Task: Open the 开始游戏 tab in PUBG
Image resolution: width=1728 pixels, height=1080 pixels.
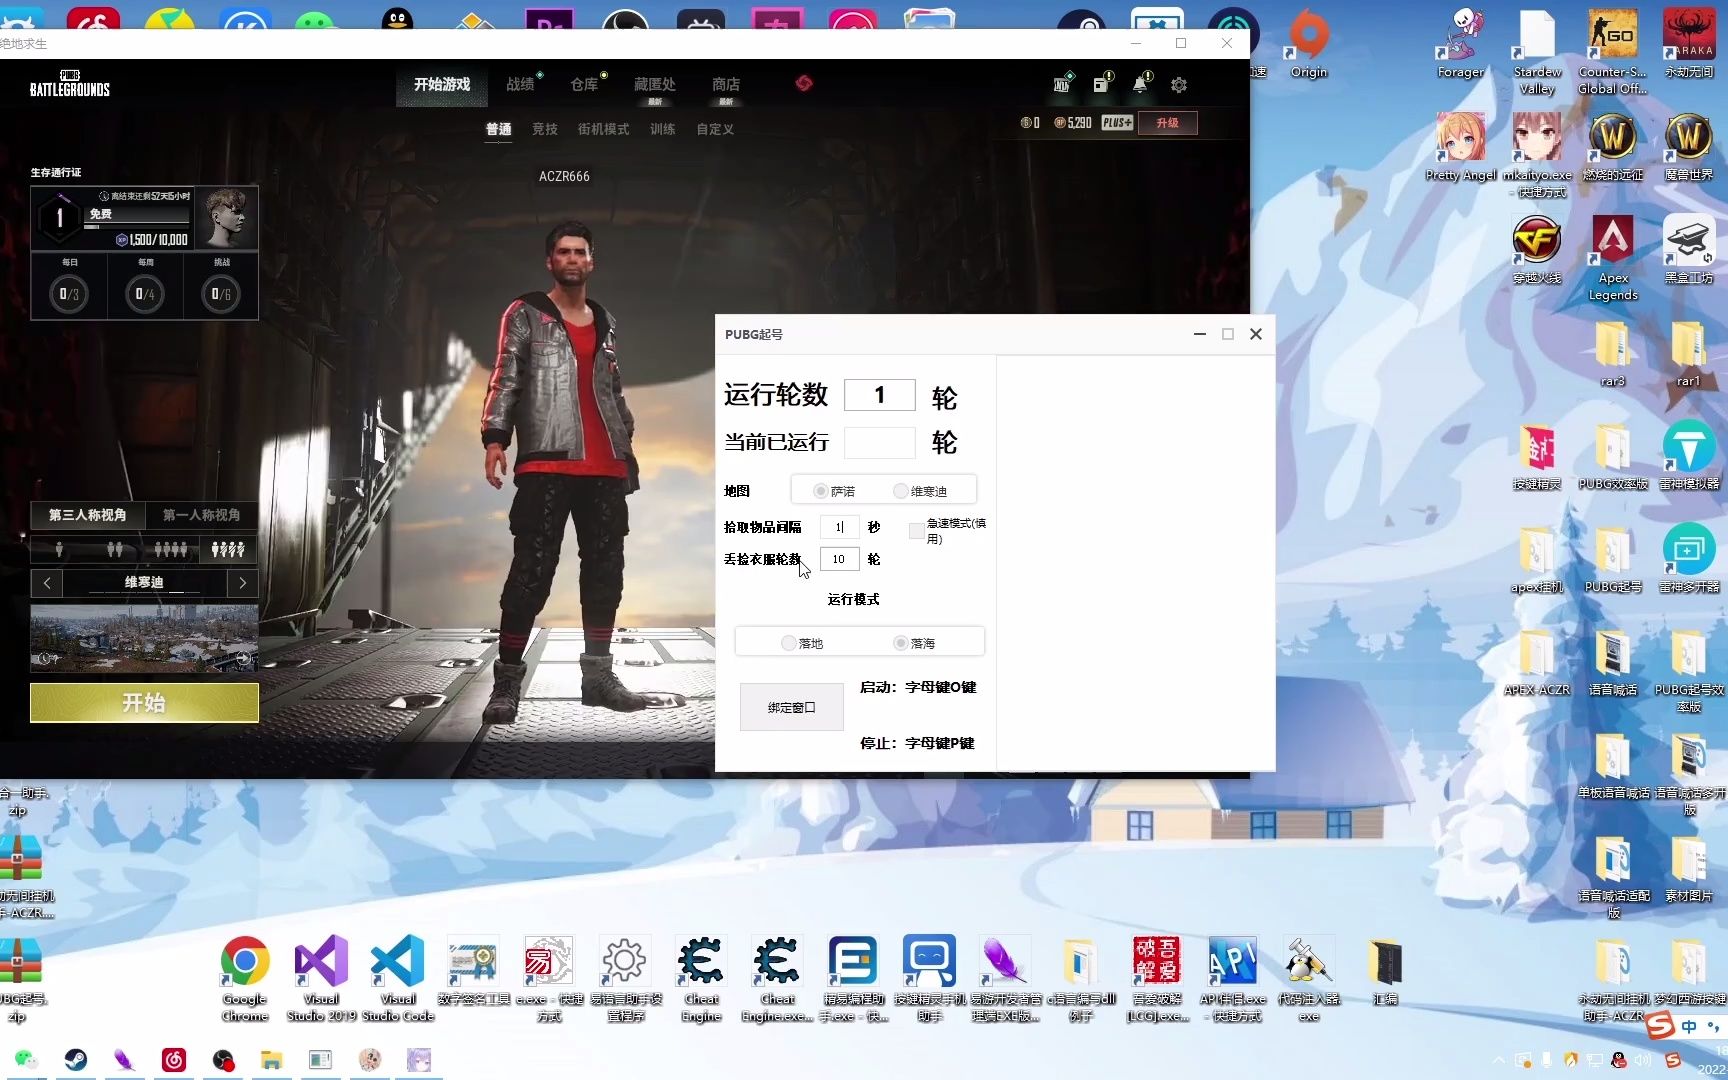Action: (x=442, y=85)
